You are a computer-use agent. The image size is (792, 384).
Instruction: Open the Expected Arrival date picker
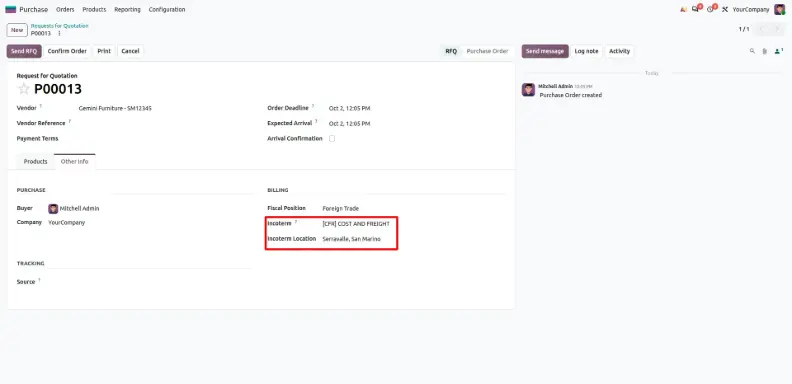350,123
